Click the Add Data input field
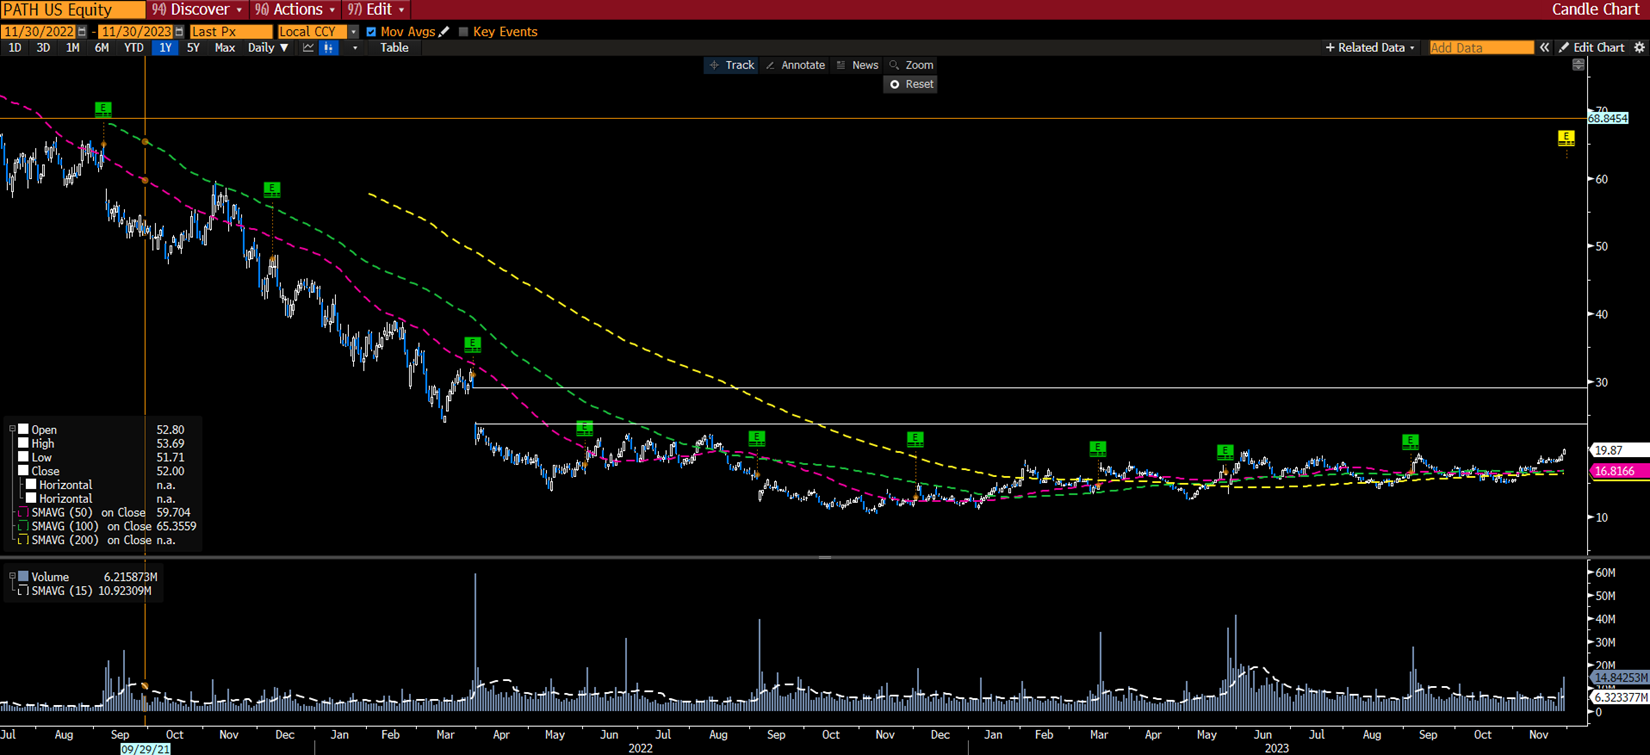1650x755 pixels. 1481,48
